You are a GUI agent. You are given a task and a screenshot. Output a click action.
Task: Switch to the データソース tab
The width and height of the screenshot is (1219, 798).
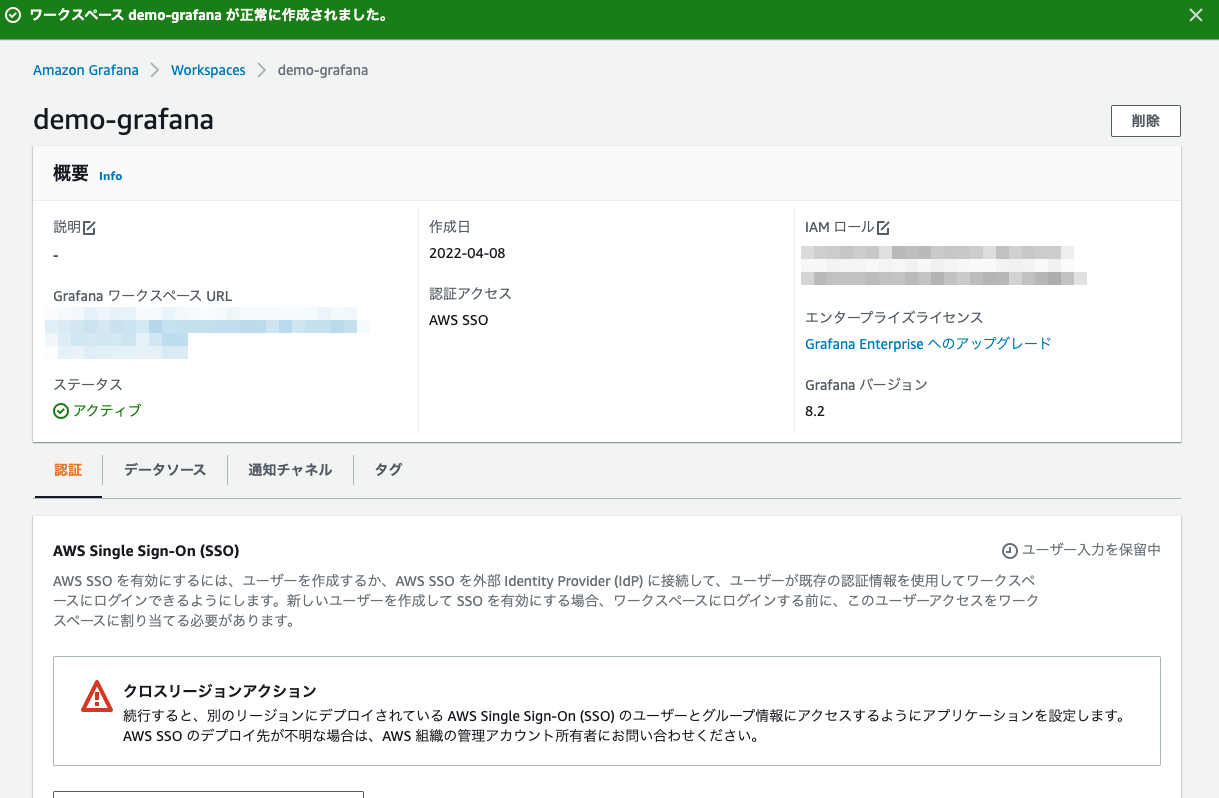[x=164, y=469]
